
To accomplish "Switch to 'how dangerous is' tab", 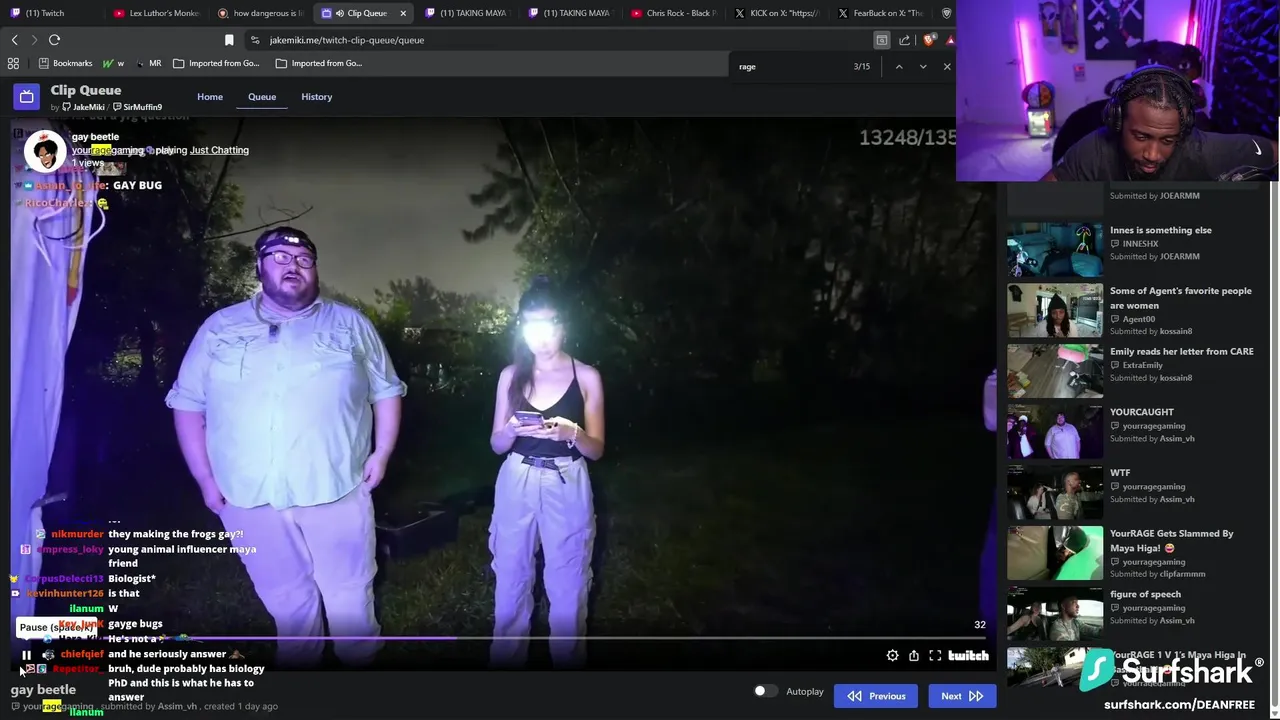I will click(x=260, y=13).
